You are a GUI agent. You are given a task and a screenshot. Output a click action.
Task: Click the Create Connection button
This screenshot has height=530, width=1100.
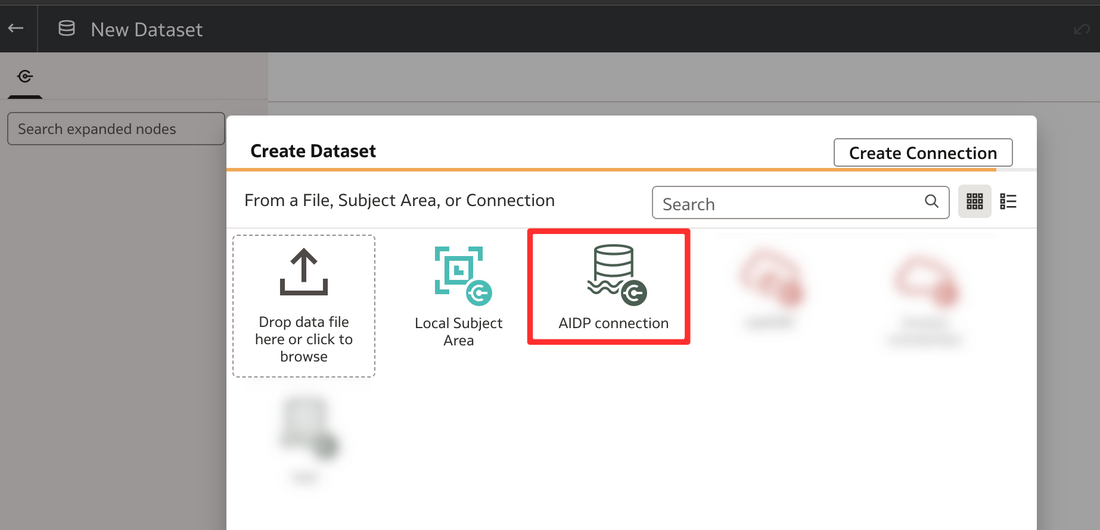(923, 153)
